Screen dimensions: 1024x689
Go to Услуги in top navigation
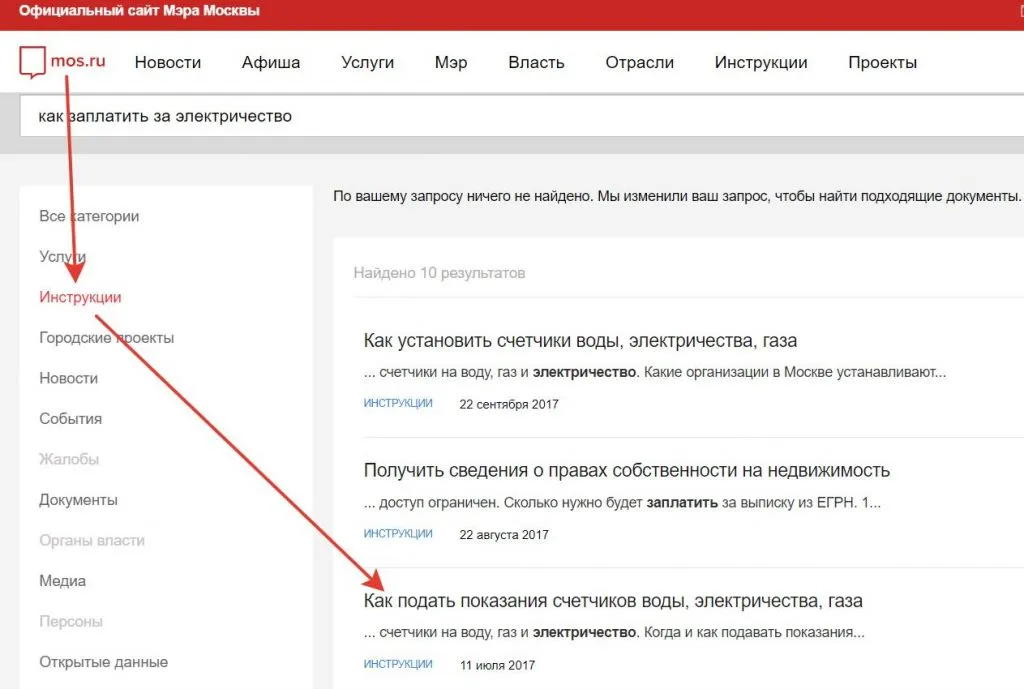(367, 62)
